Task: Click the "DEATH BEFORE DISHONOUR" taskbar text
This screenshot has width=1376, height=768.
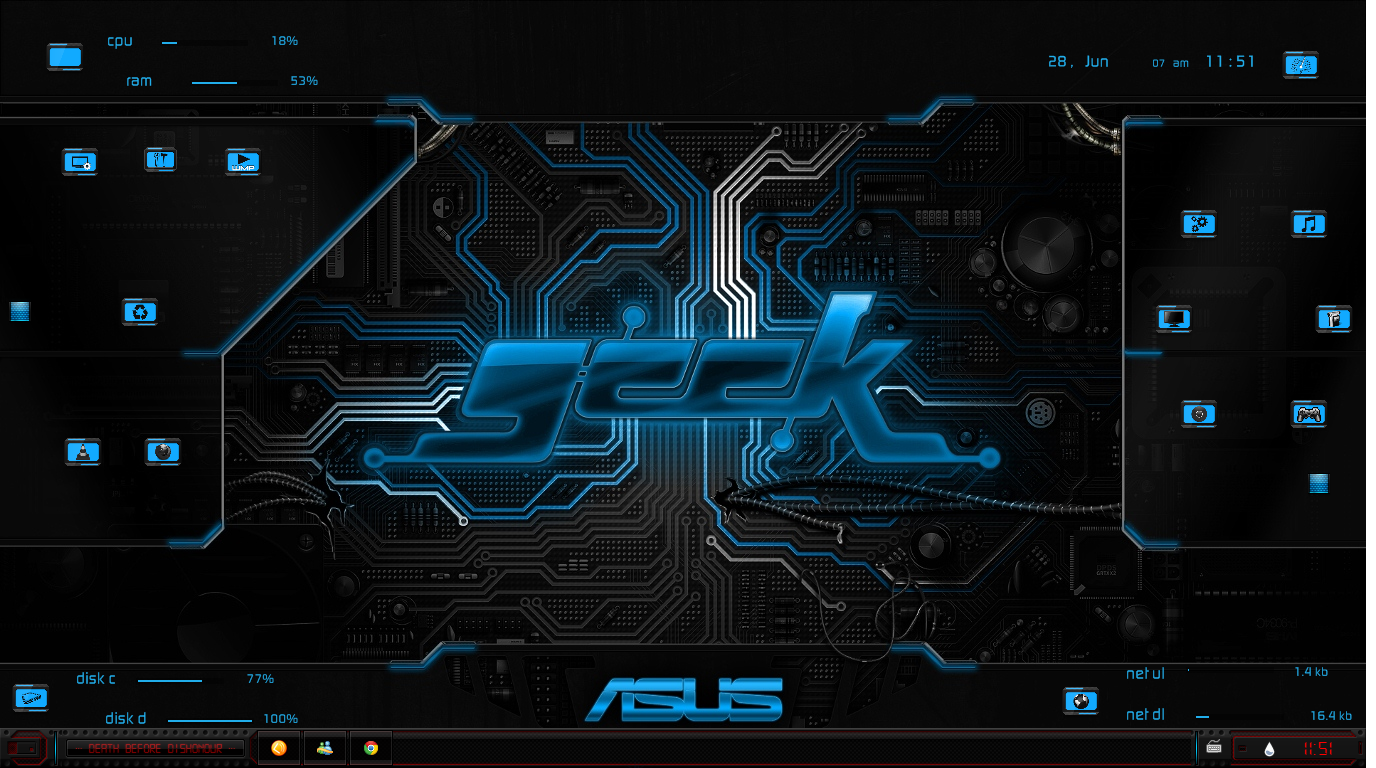Action: pyautogui.click(x=155, y=748)
